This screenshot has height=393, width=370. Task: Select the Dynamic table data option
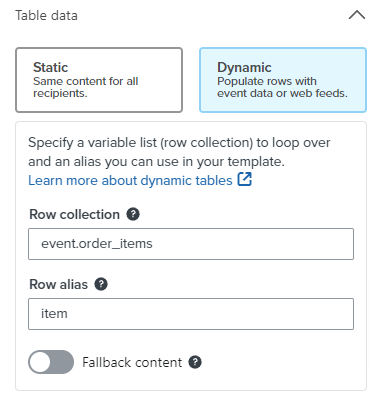tap(283, 80)
